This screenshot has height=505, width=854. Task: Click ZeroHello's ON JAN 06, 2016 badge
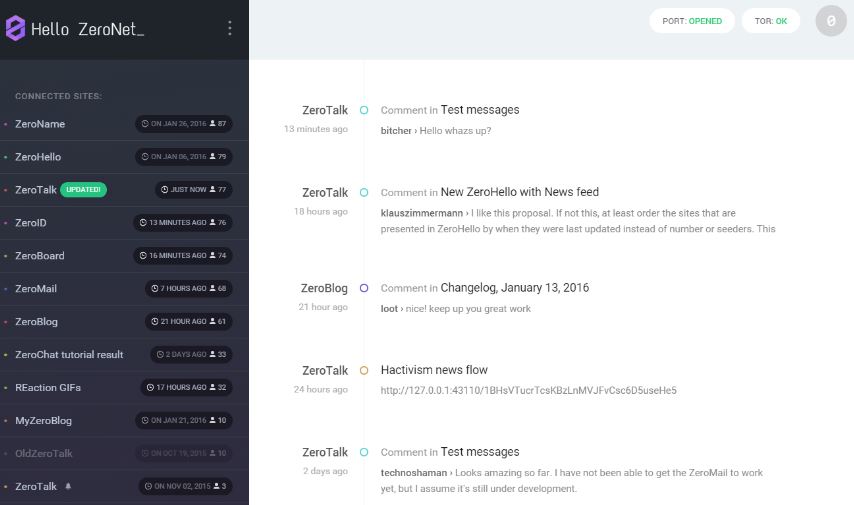pyautogui.click(x=184, y=157)
